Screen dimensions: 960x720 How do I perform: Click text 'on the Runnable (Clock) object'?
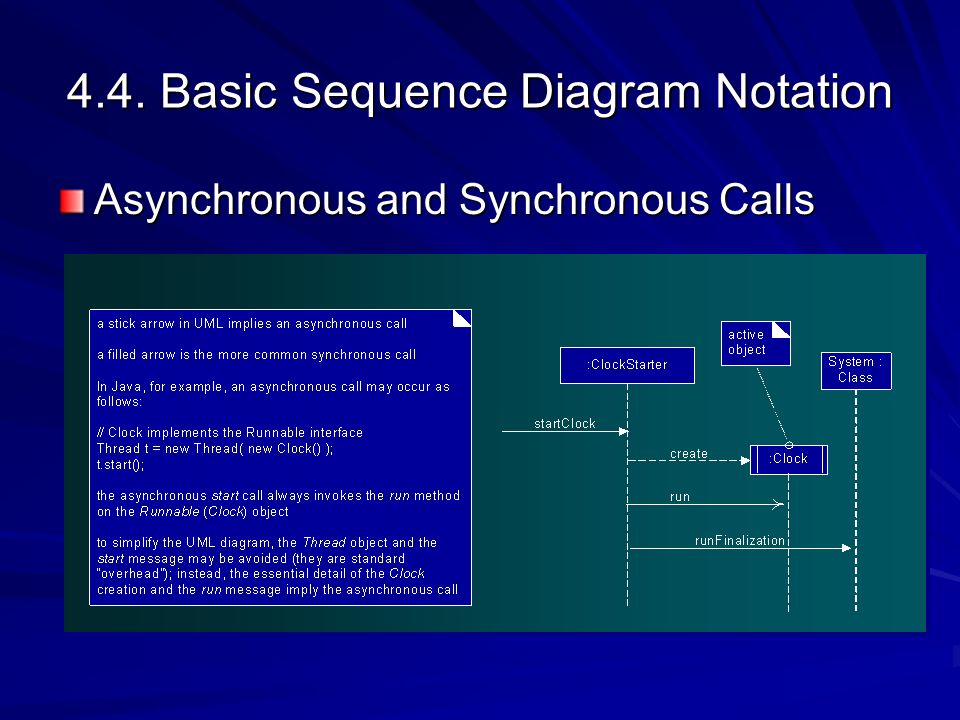pos(192,512)
